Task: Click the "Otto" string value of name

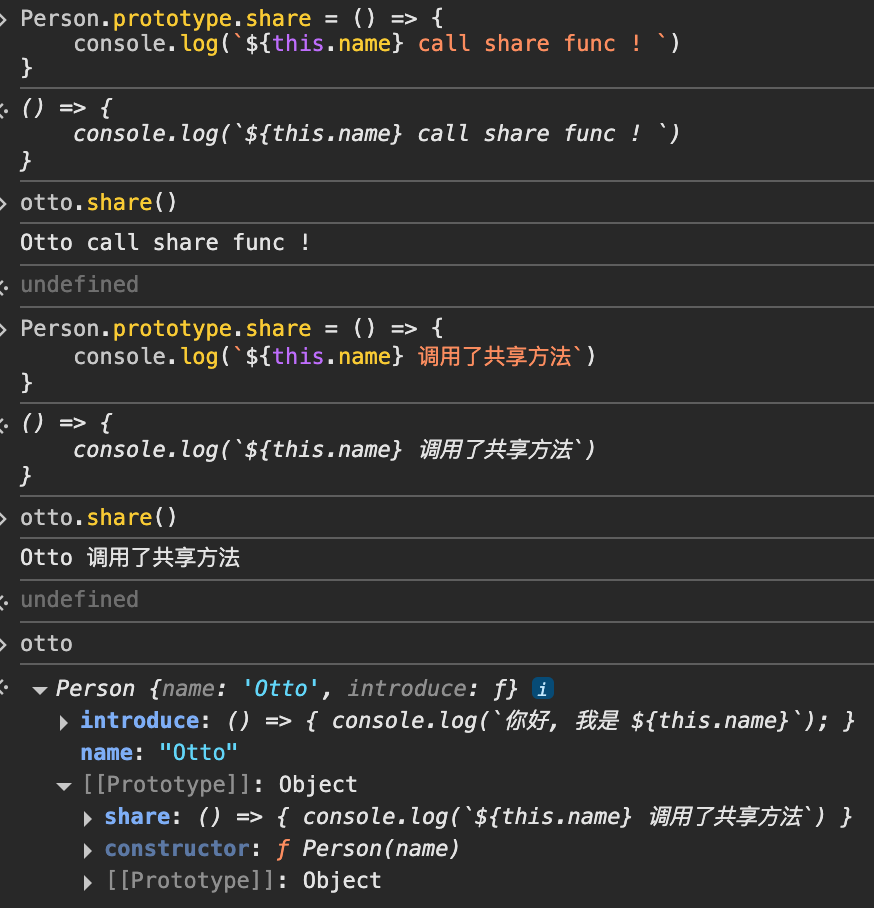Action: tap(198, 753)
